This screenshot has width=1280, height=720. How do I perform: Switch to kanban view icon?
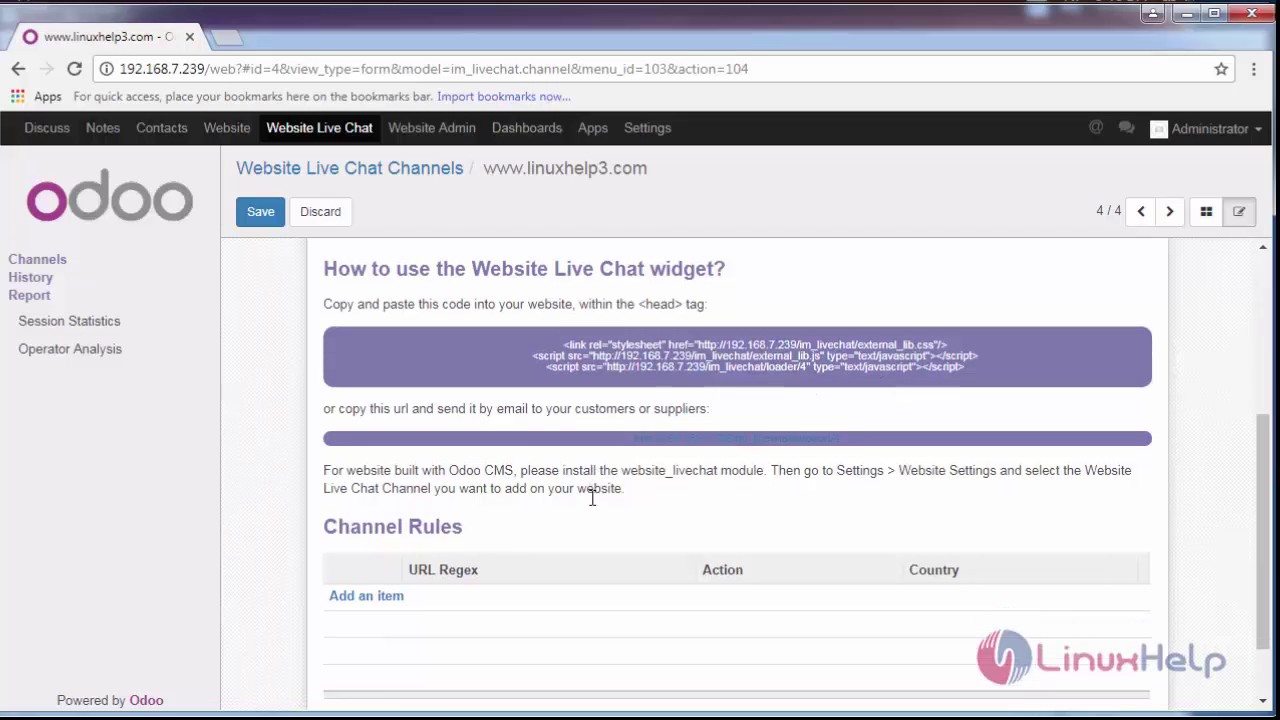(x=1206, y=212)
